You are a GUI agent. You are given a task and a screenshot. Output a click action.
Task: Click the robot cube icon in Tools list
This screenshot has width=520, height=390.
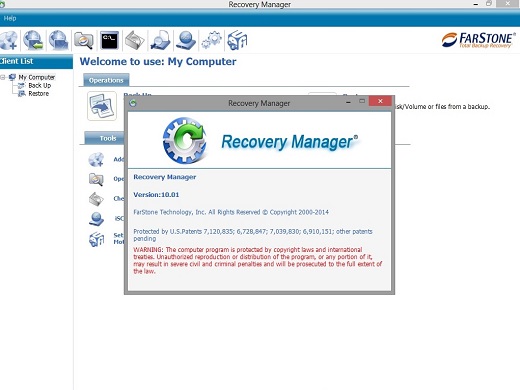96,239
